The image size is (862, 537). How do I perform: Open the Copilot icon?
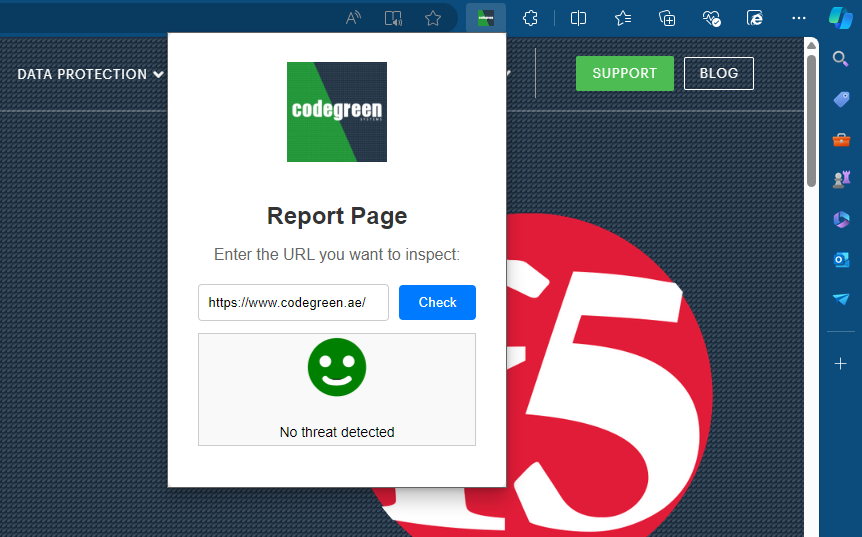coord(841,18)
